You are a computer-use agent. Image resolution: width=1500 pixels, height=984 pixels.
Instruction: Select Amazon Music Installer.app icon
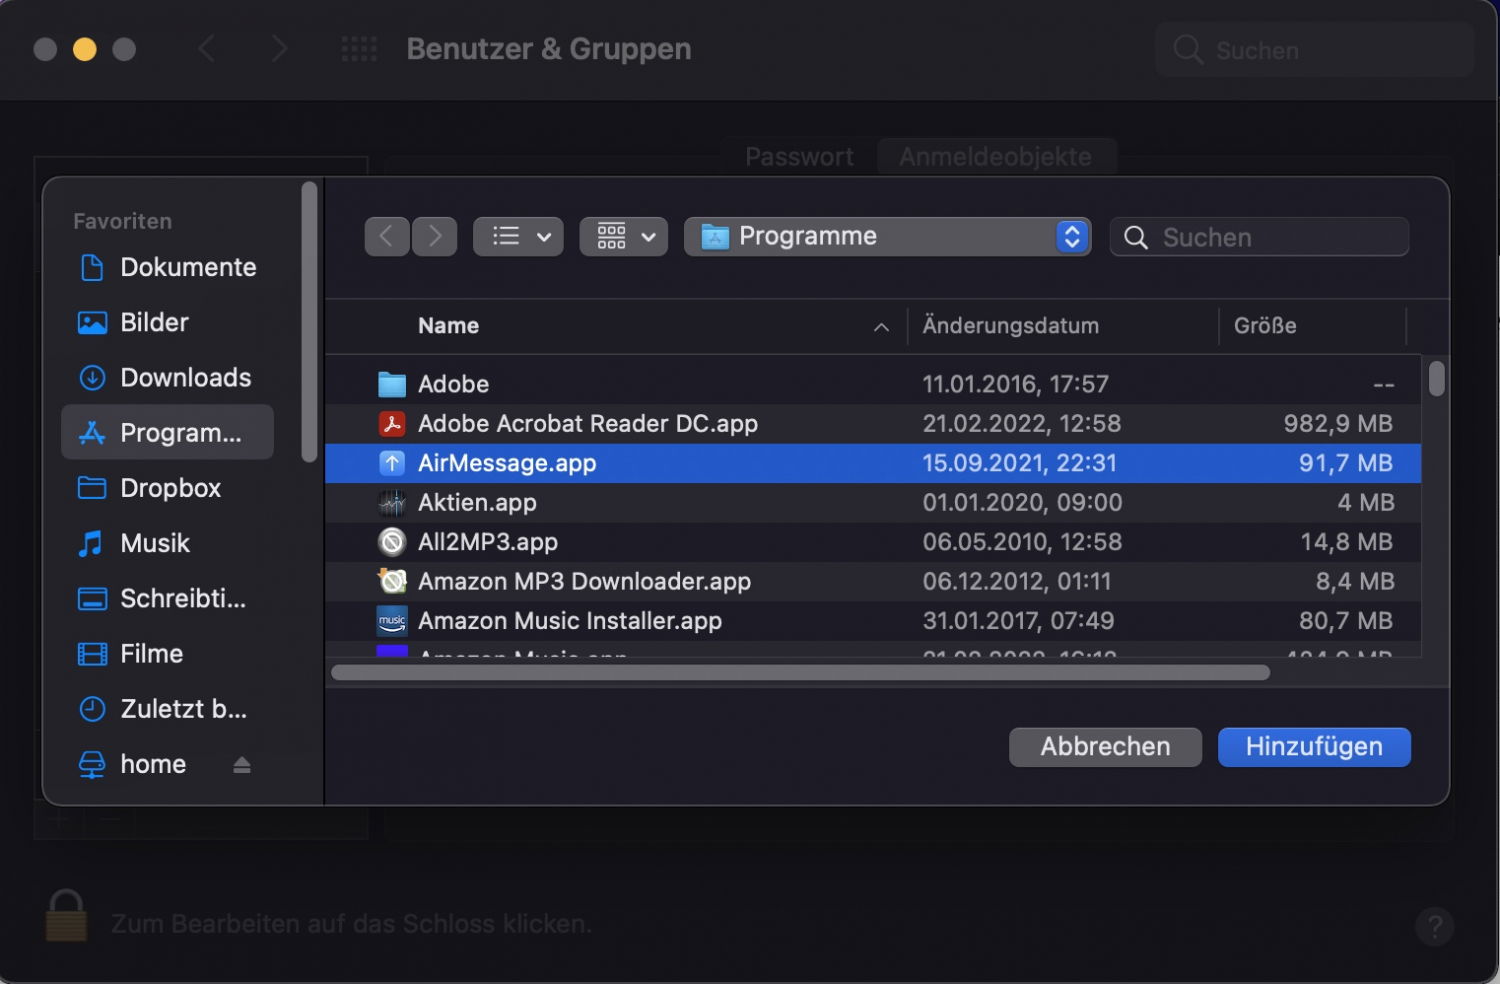pos(392,621)
